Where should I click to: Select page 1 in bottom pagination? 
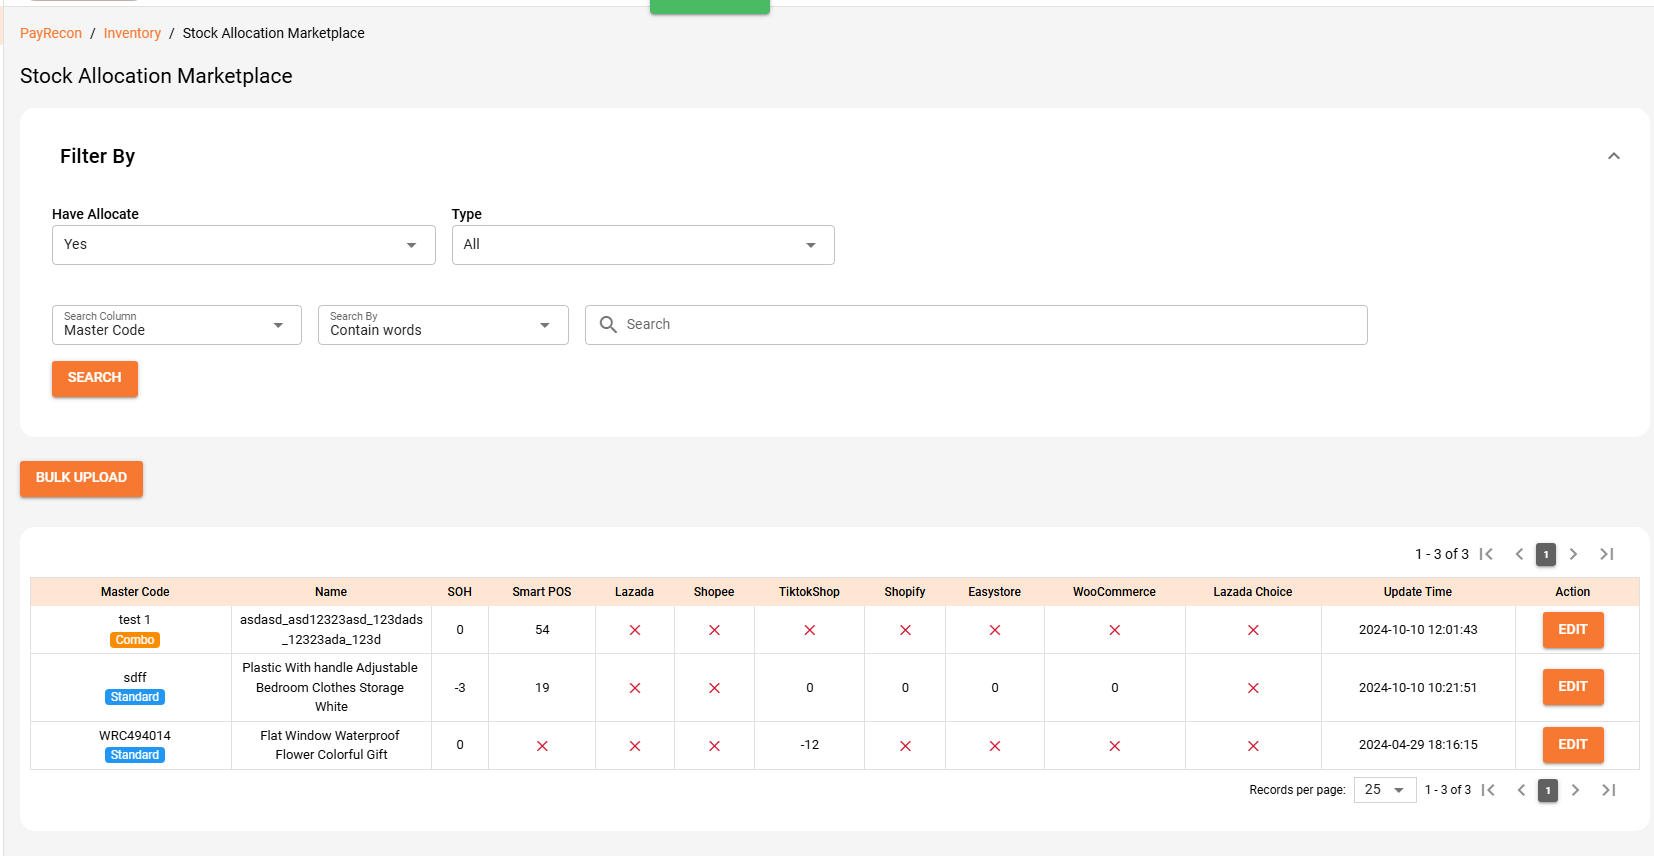(x=1548, y=790)
